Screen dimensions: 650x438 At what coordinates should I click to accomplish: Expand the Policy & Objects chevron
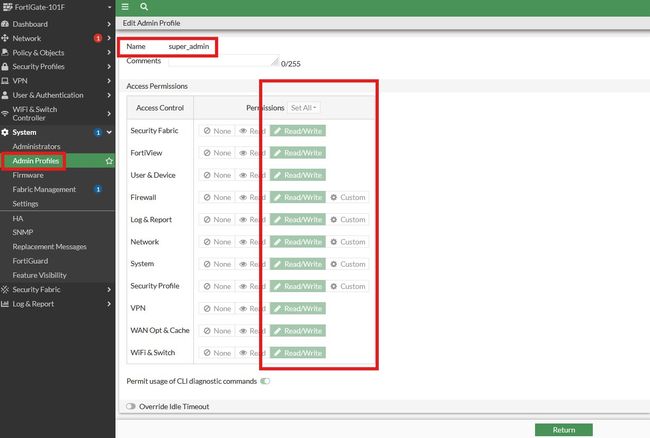tap(109, 53)
